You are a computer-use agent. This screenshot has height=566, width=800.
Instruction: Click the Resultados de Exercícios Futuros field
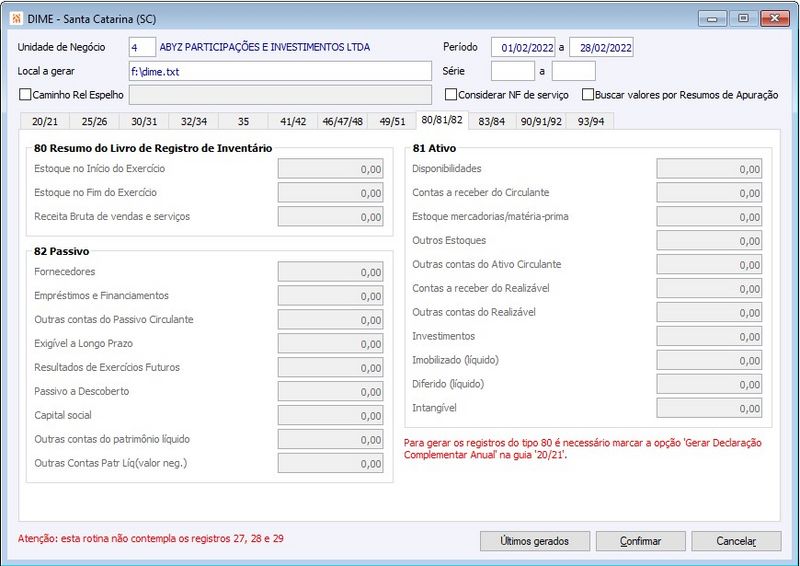331,368
